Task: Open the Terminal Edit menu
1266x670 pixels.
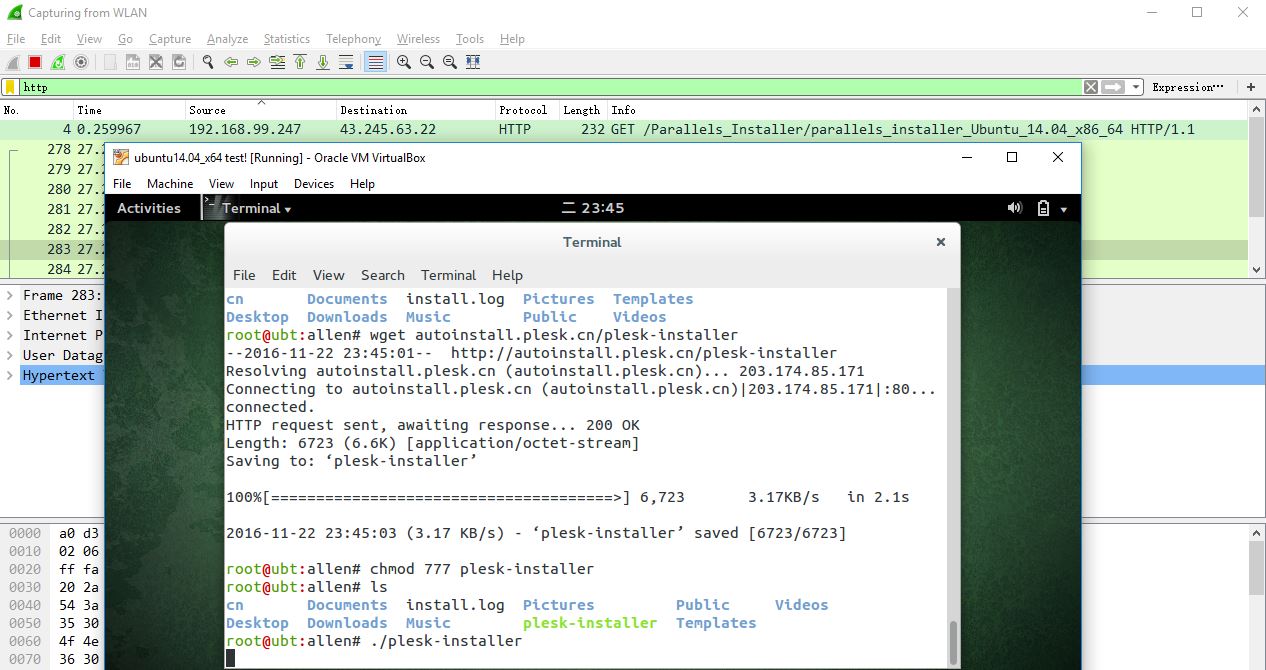Action: (284, 275)
